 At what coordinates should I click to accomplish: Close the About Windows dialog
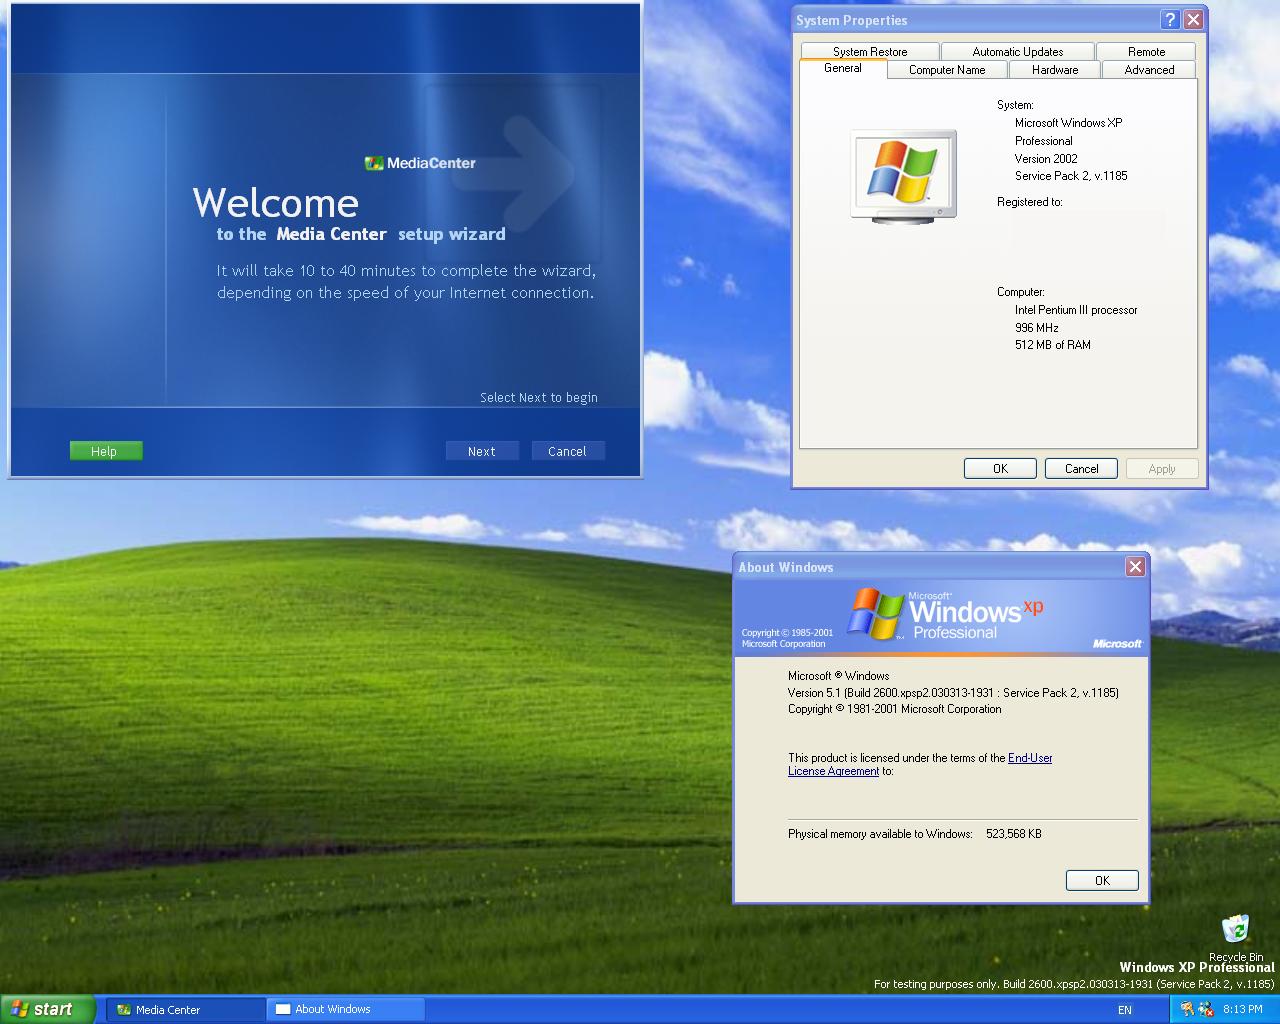tap(1135, 567)
